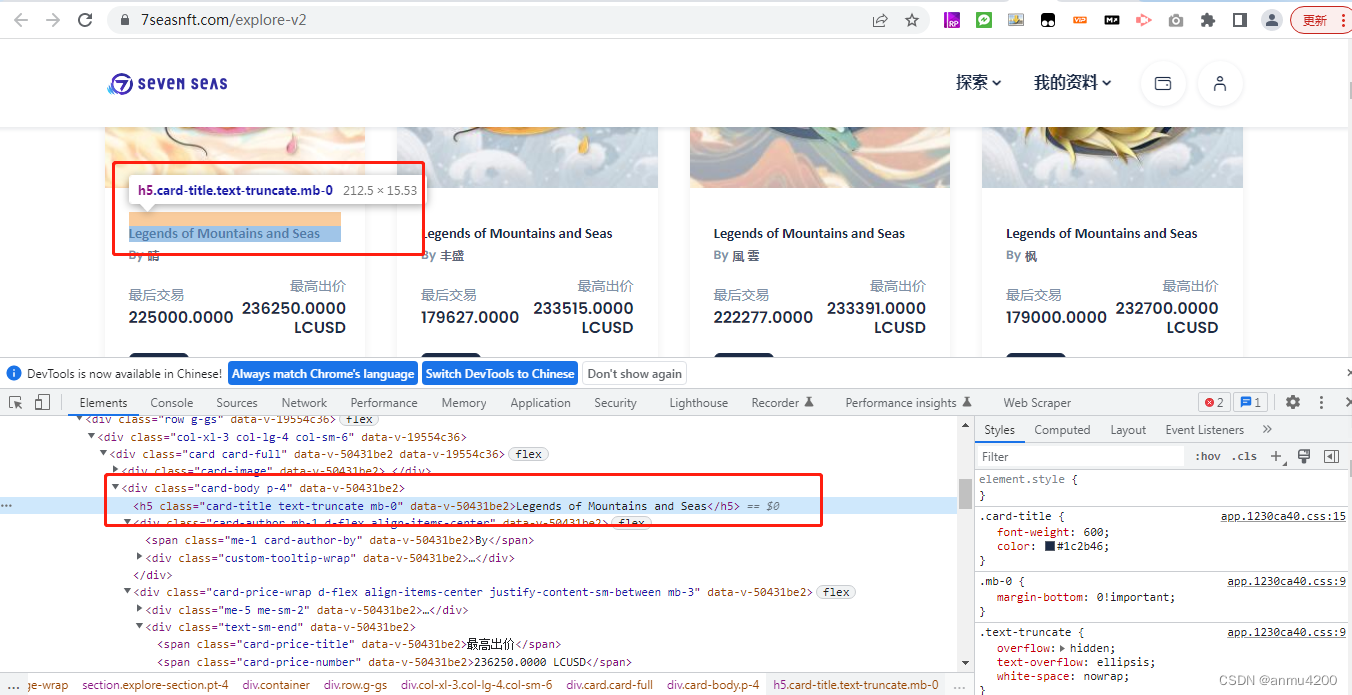Open the user account icon in header
The image size is (1352, 695).
(1220, 84)
